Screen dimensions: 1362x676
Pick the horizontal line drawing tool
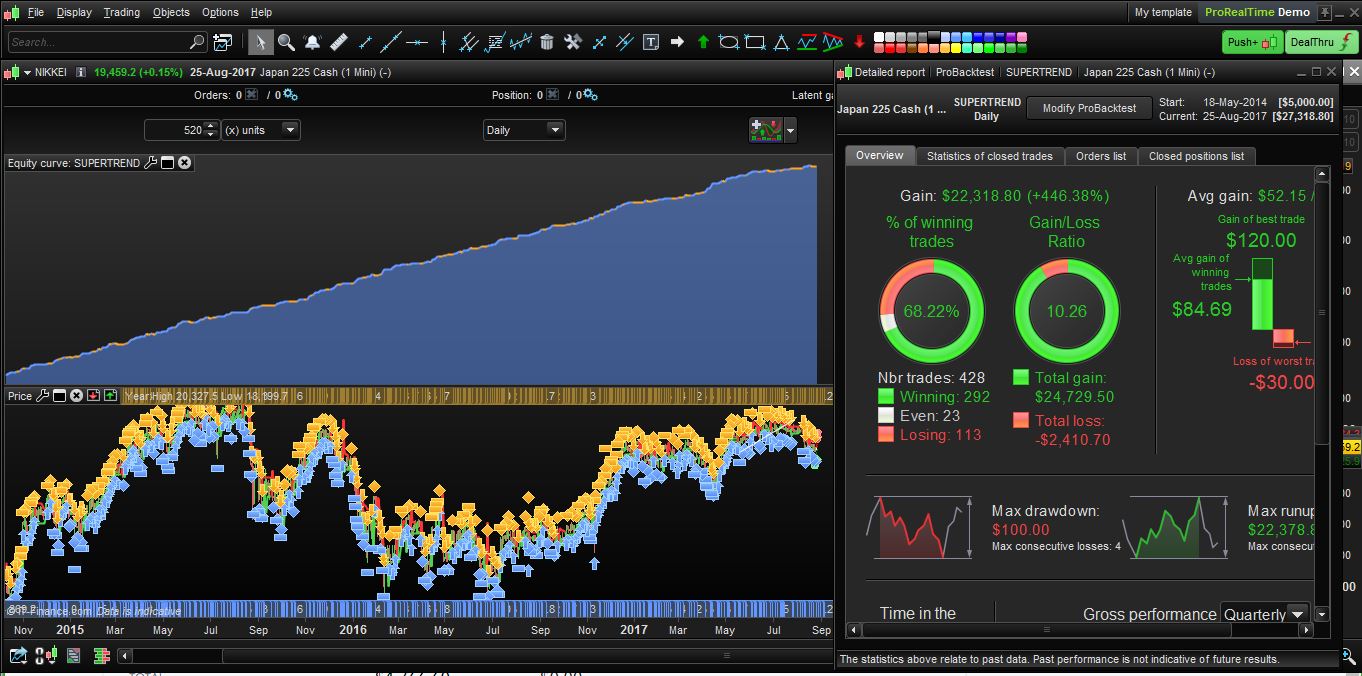(417, 42)
